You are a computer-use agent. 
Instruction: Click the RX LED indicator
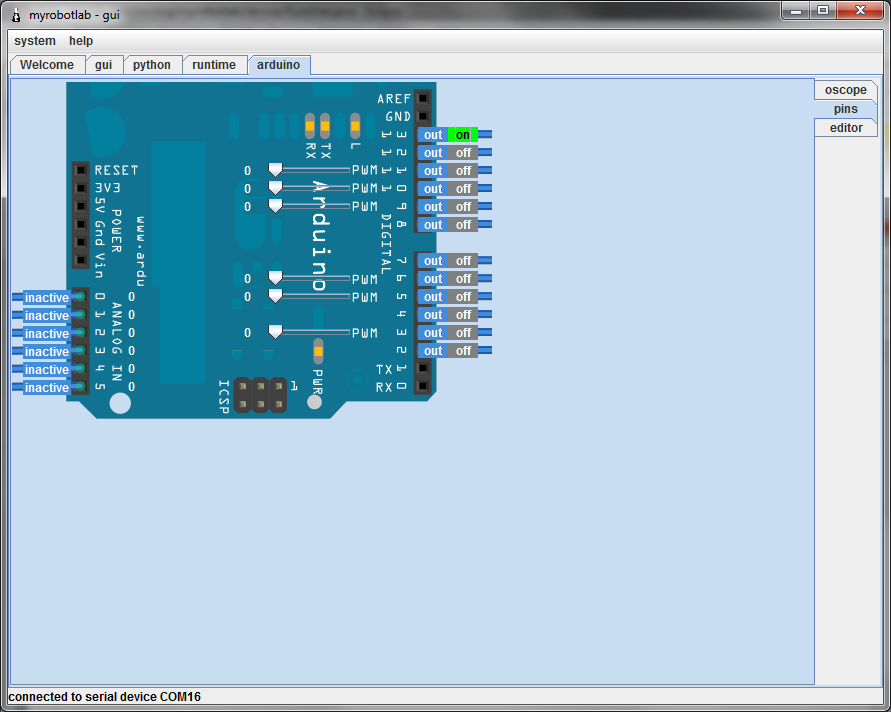click(x=310, y=126)
